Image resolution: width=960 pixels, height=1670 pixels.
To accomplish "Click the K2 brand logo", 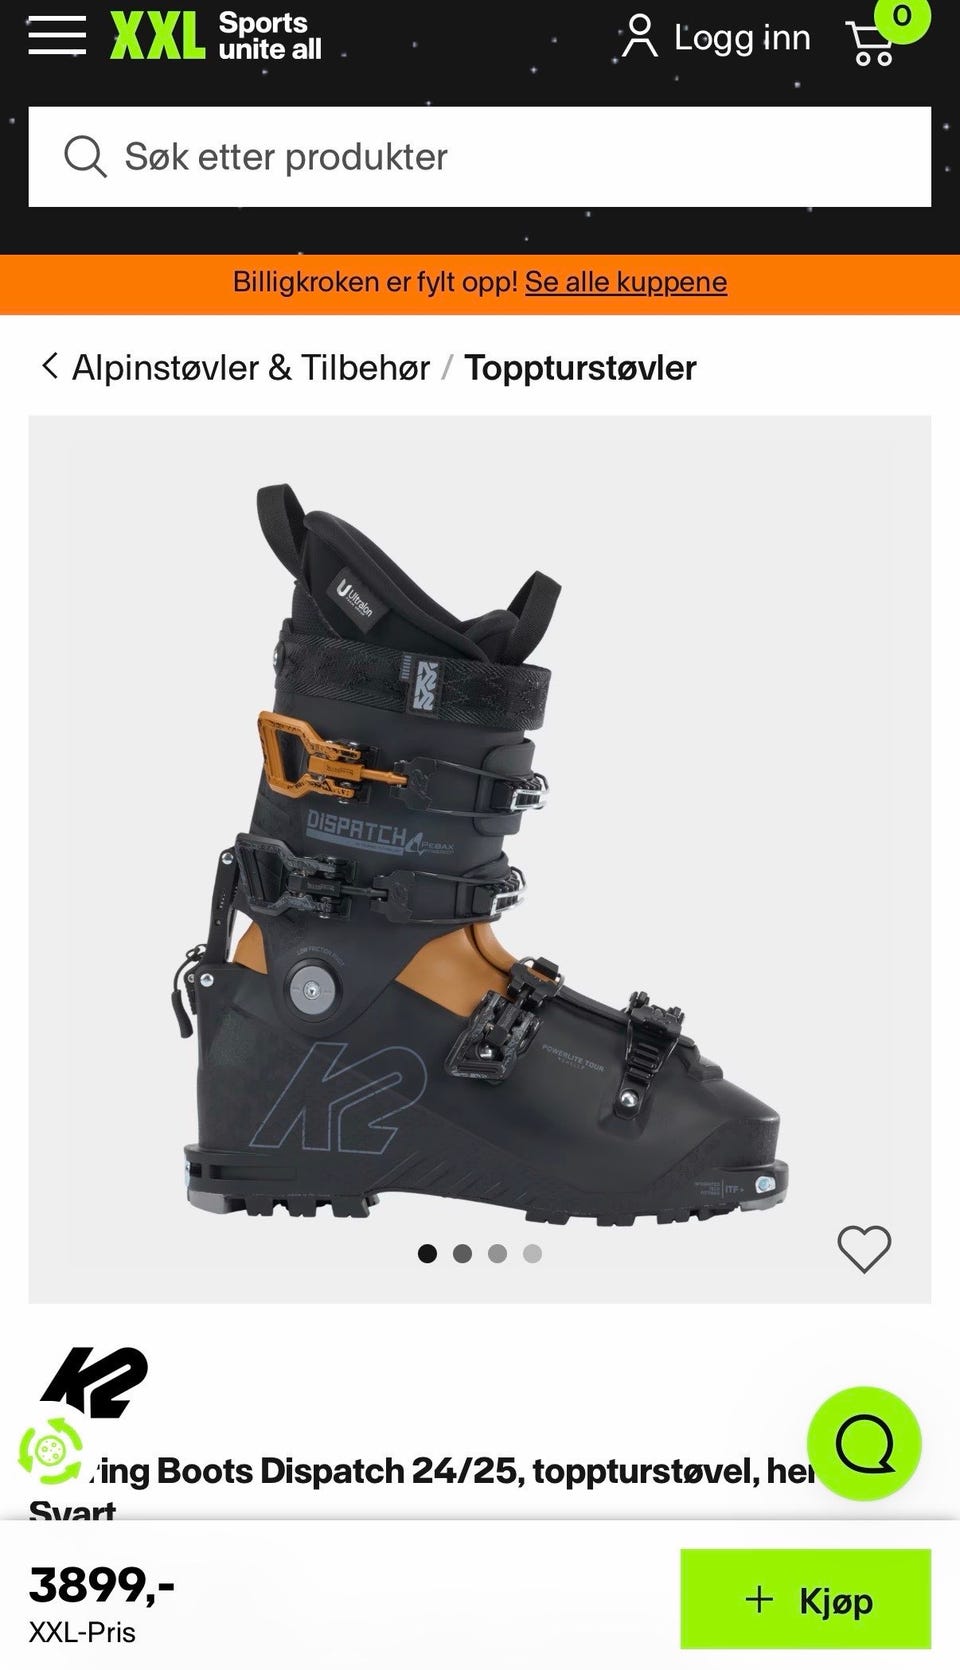I will pyautogui.click(x=94, y=1382).
